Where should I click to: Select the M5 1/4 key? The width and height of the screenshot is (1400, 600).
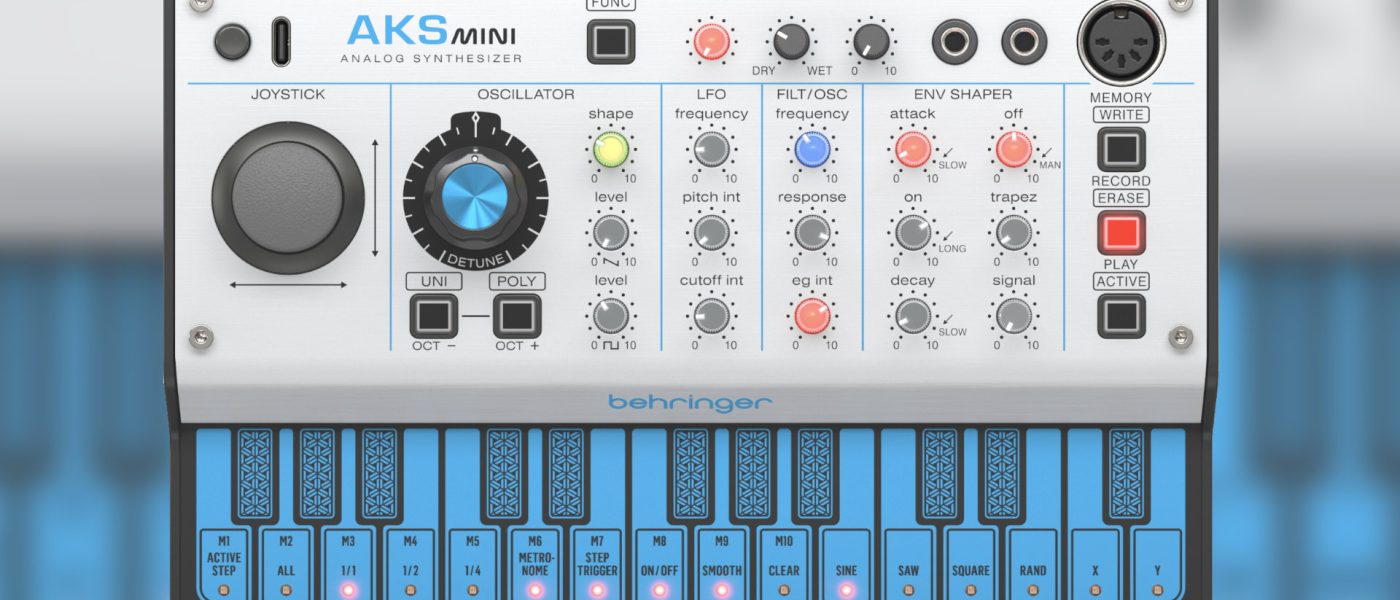point(473,564)
